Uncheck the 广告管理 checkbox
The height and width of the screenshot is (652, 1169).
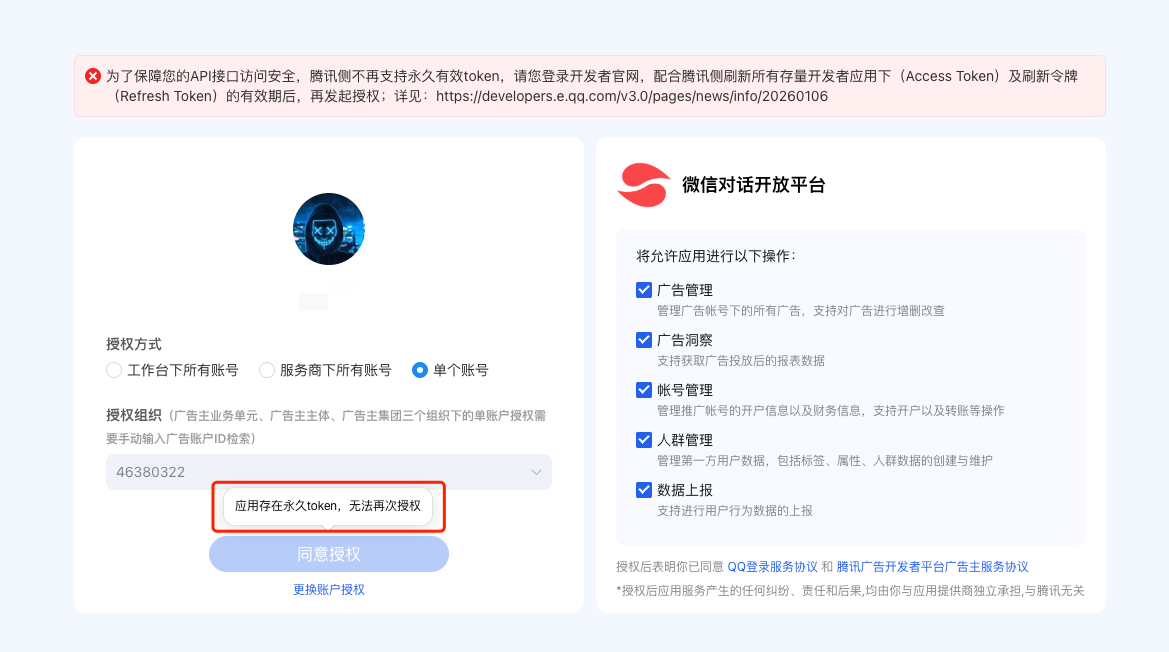tap(644, 290)
